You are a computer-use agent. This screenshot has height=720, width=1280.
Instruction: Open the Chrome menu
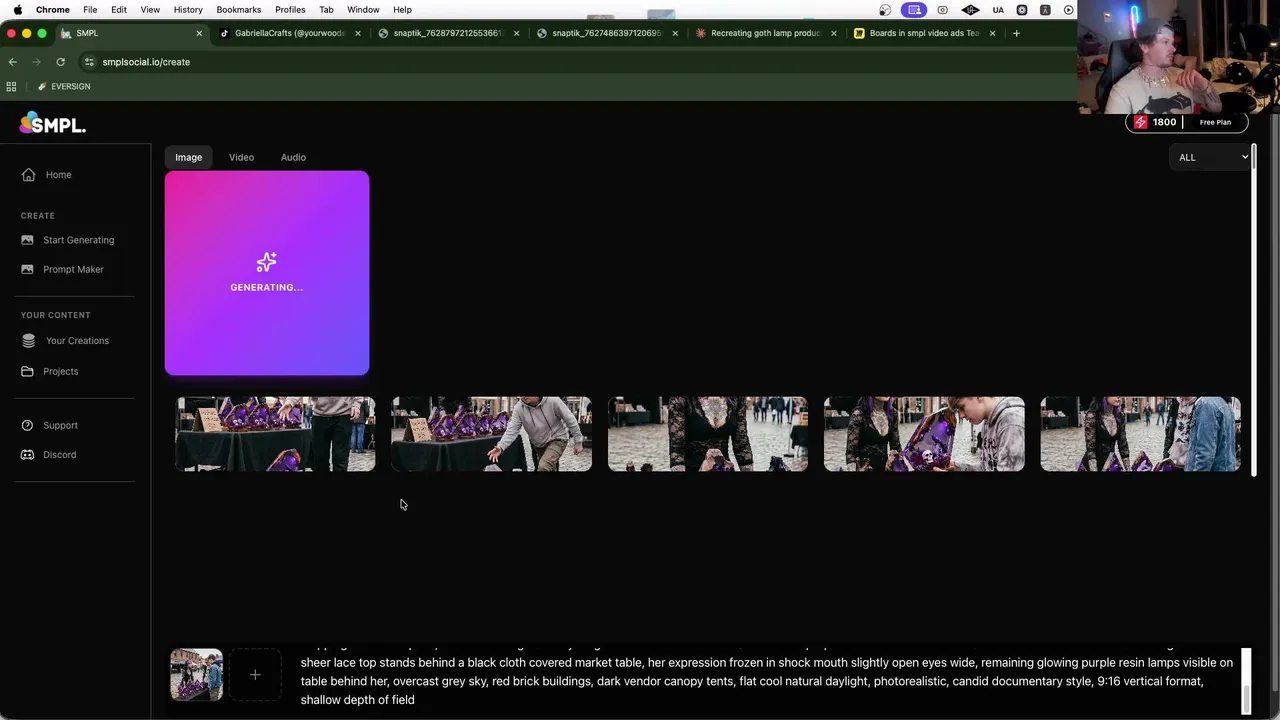tap(53, 10)
